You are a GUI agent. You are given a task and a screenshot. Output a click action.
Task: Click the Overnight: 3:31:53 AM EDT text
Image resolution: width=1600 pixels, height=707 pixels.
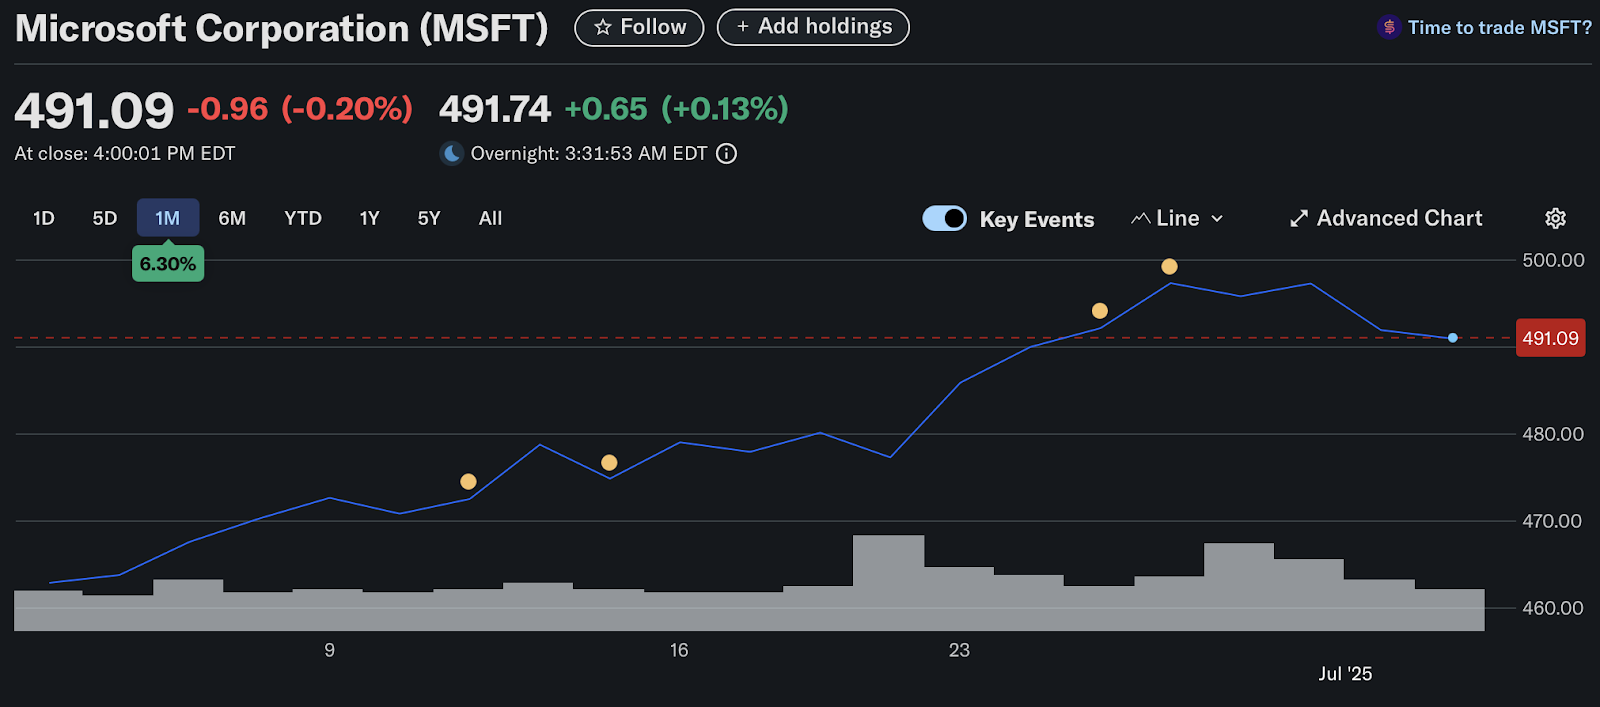pyautogui.click(x=589, y=154)
